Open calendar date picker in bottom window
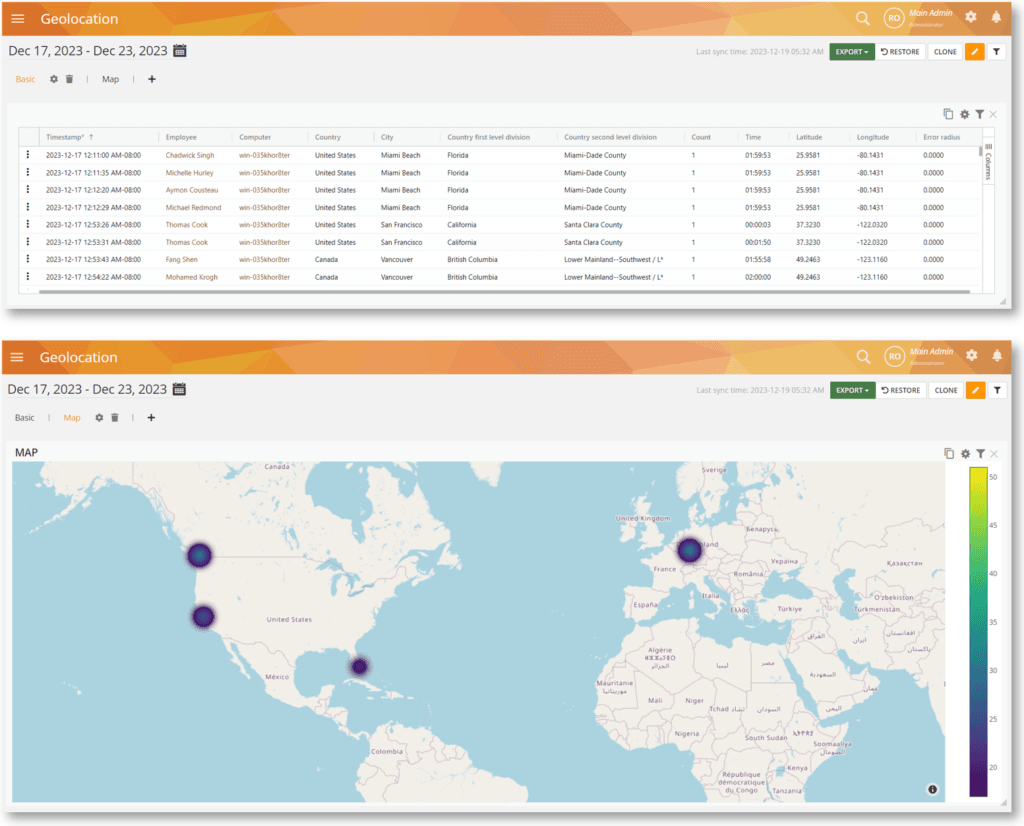The height and width of the screenshot is (826, 1024). (x=179, y=389)
